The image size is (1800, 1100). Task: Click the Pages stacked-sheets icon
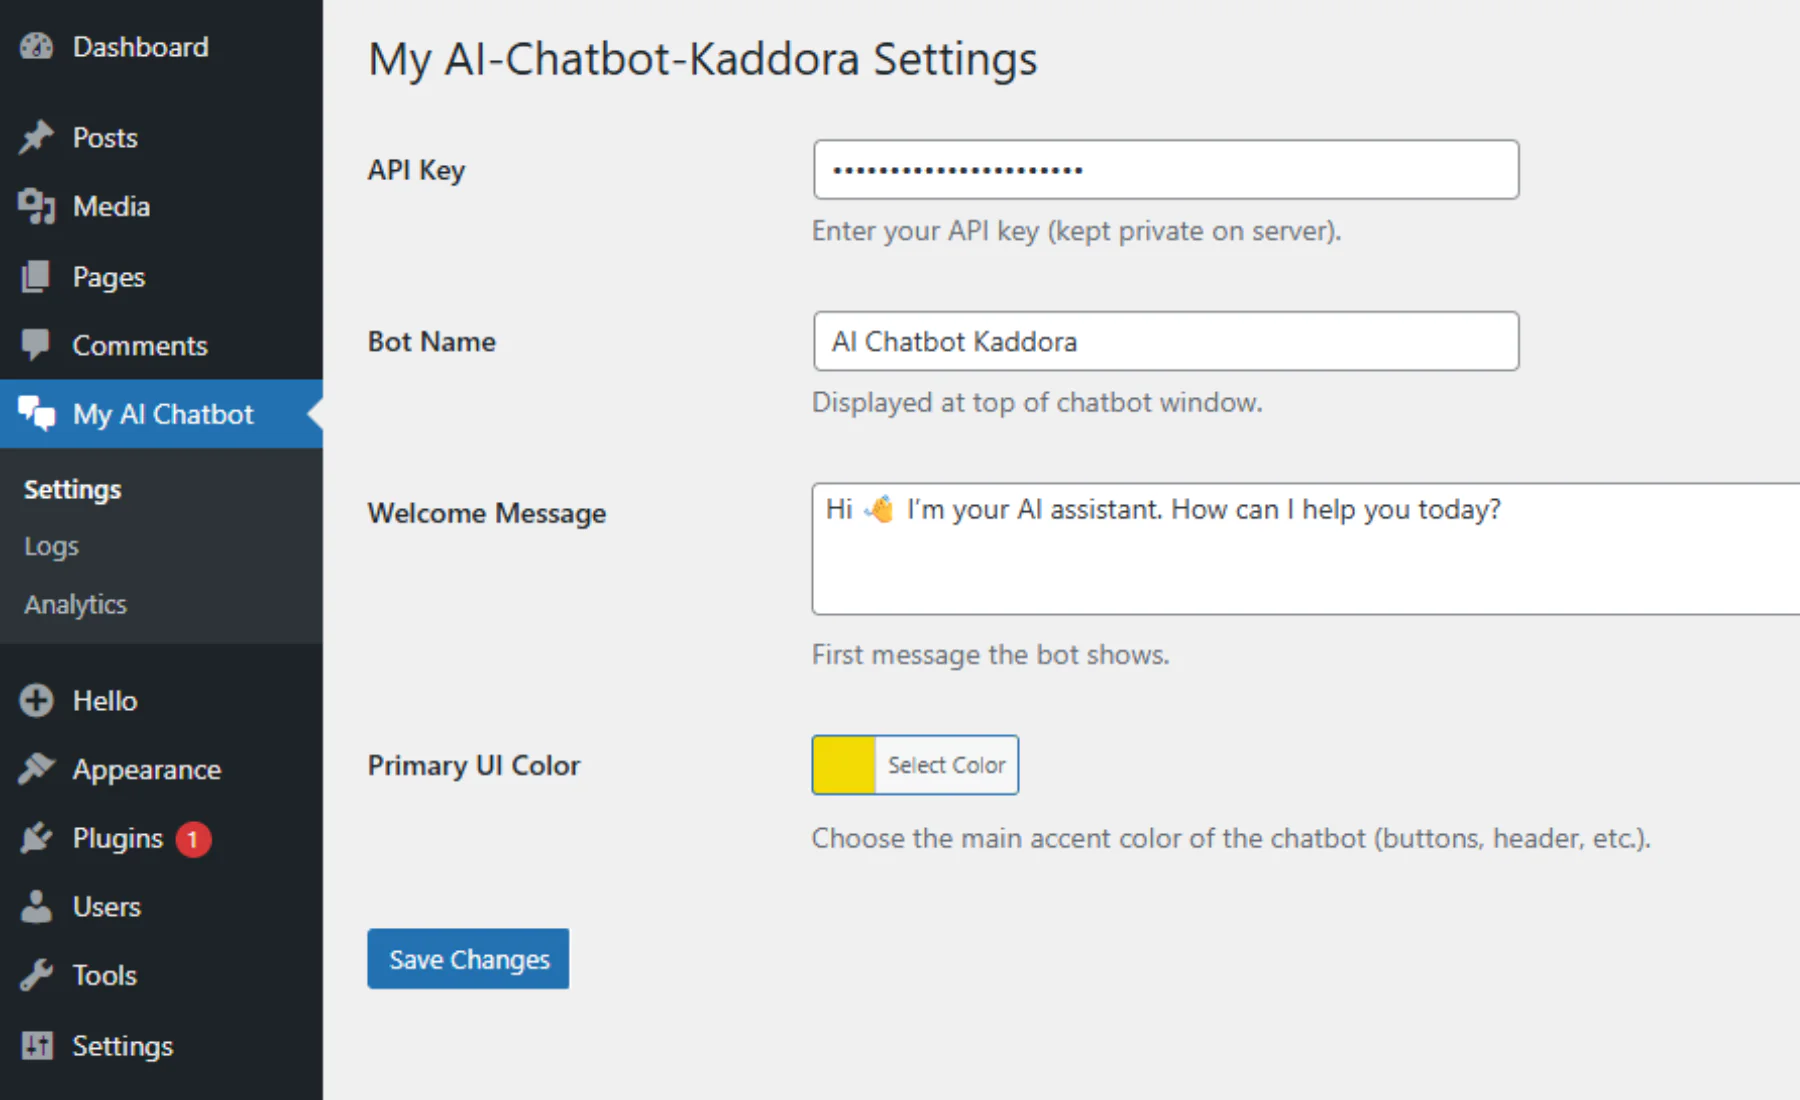[37, 277]
